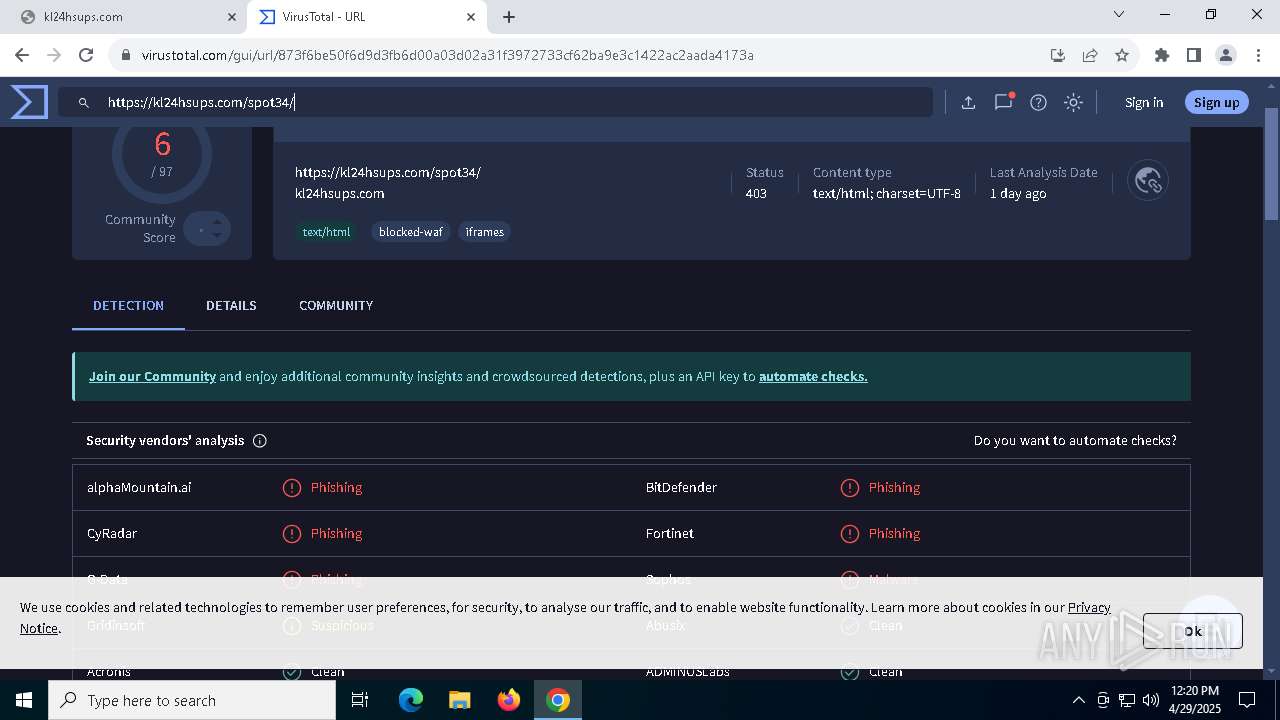This screenshot has height=720, width=1280.
Task: Click the Sign in link
Action: pyautogui.click(x=1144, y=103)
